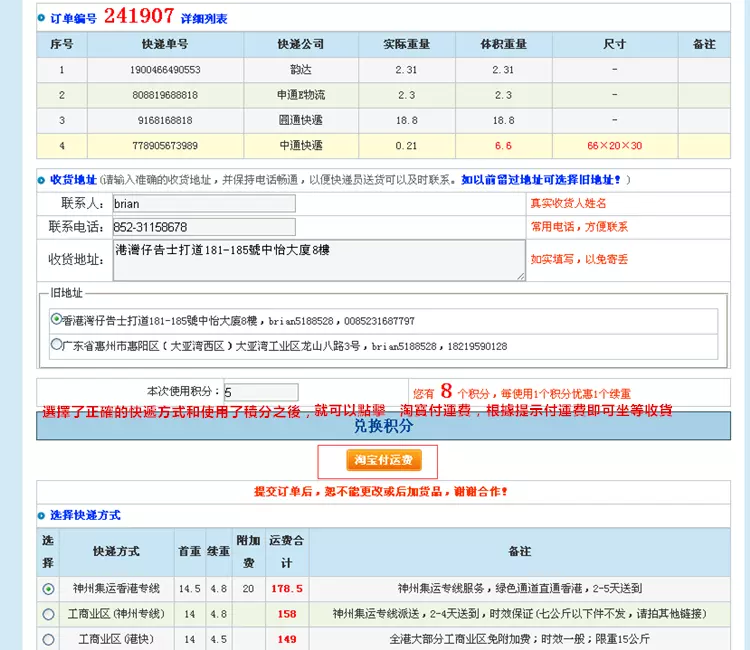Screen dimensions: 750x650
Task: Select the 工商业区 (神州专线) shipping radio button
Action: click(48, 614)
